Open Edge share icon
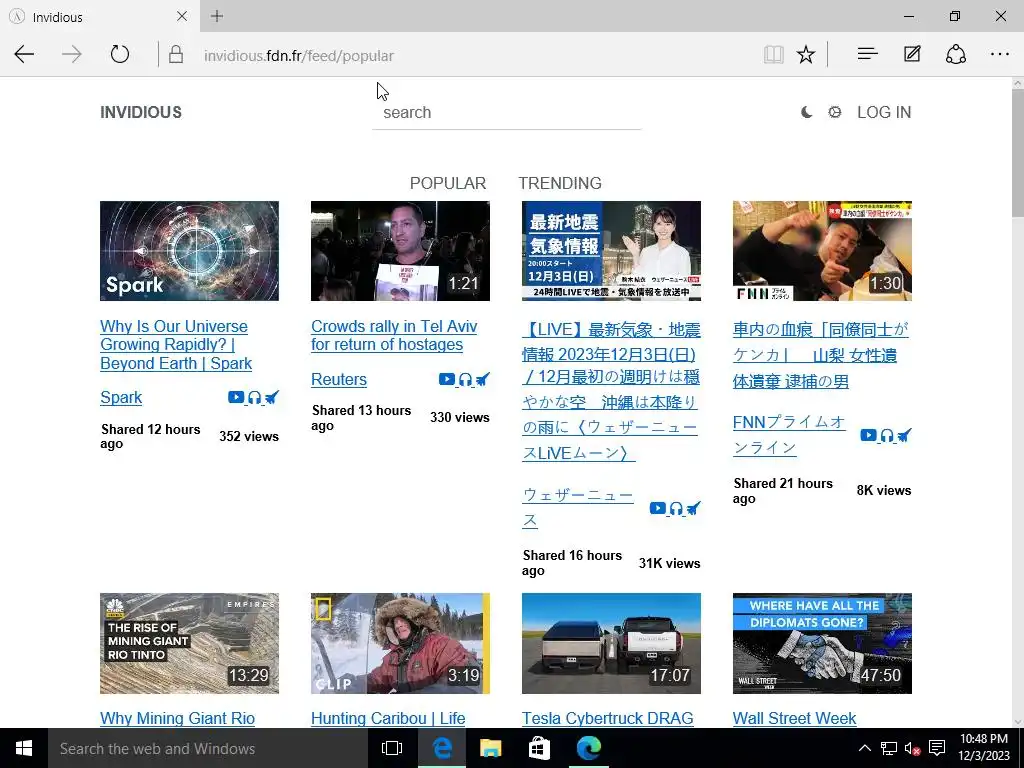1024x768 pixels. [956, 54]
